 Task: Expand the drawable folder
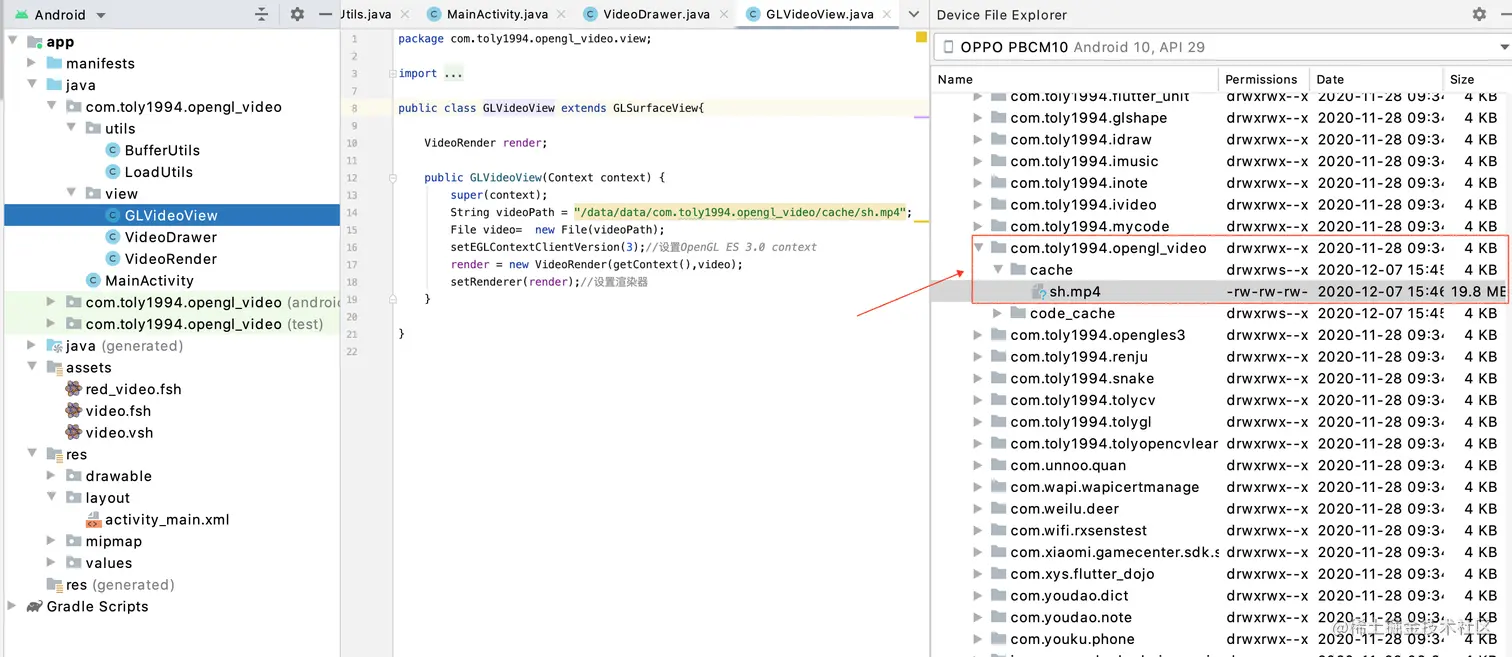pos(52,476)
